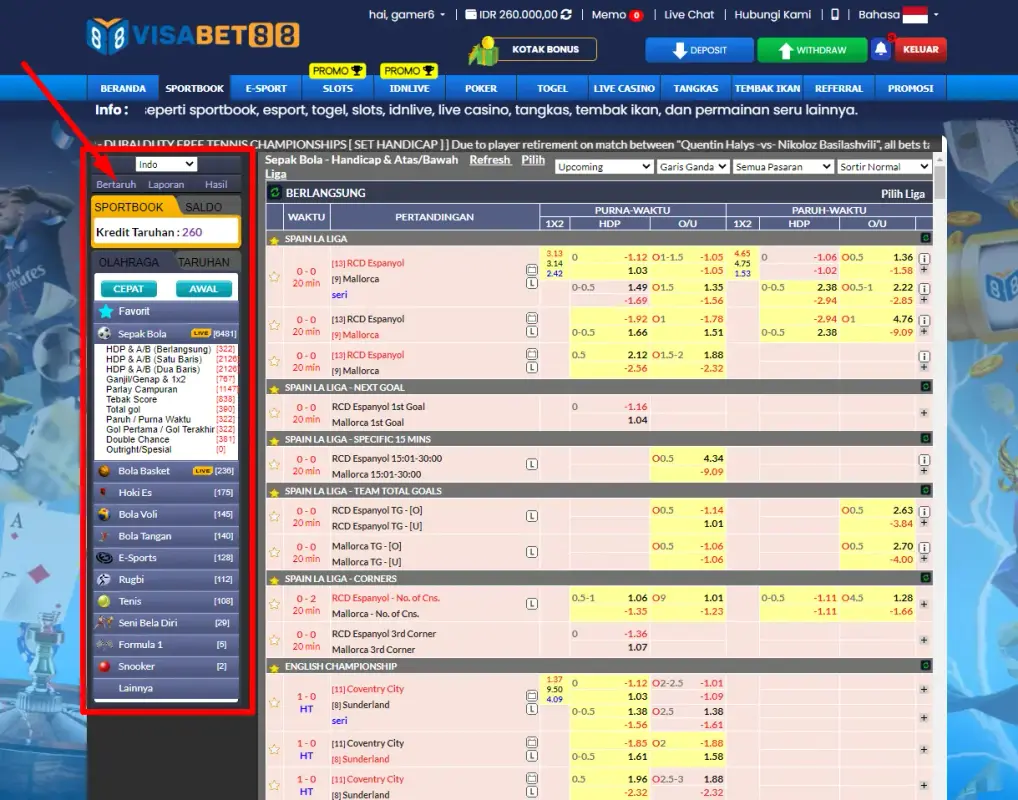Click the Tenis ball icon
The height and width of the screenshot is (800, 1018).
click(104, 601)
